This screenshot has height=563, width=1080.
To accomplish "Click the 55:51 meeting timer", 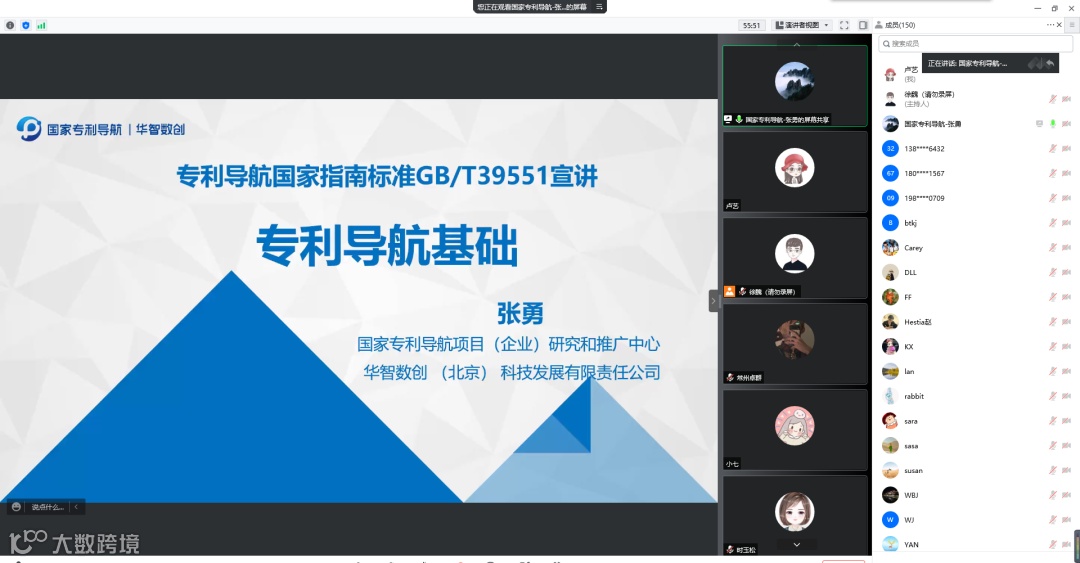I will pyautogui.click(x=751, y=25).
